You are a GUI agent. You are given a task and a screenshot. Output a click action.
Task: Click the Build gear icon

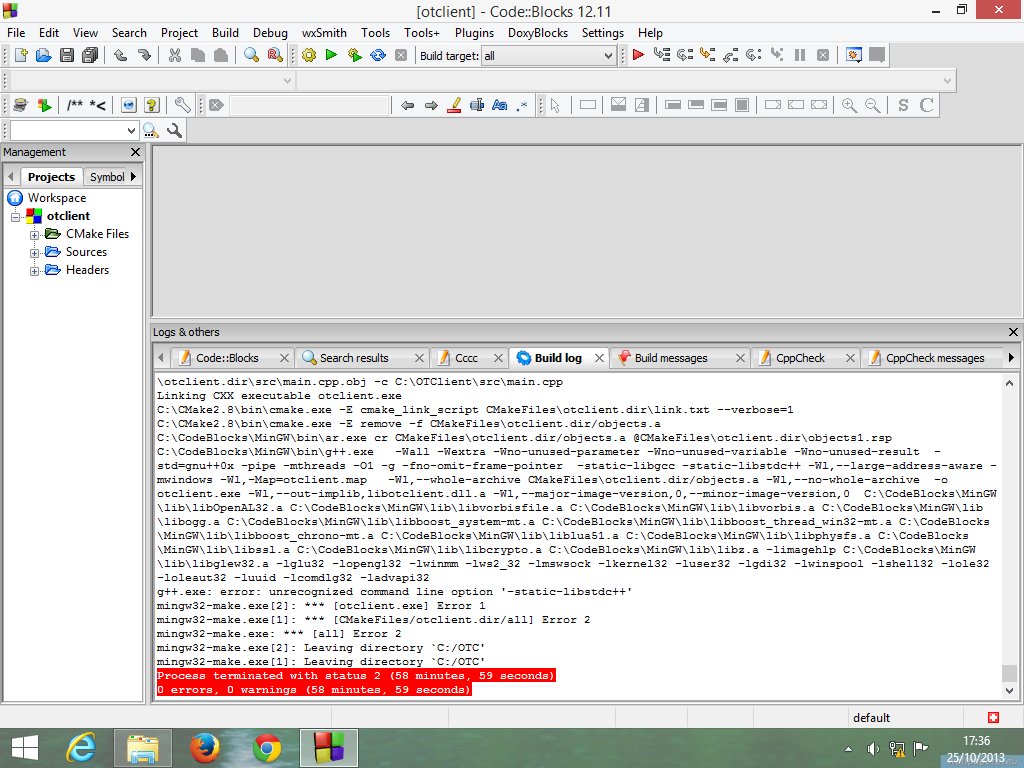[x=309, y=56]
